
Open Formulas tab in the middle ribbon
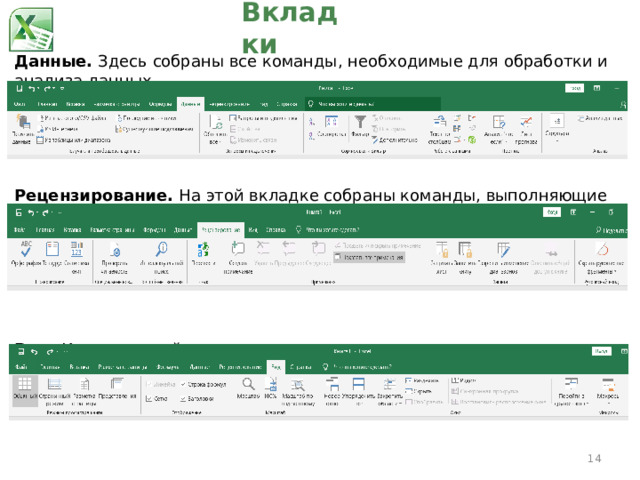tap(154, 230)
